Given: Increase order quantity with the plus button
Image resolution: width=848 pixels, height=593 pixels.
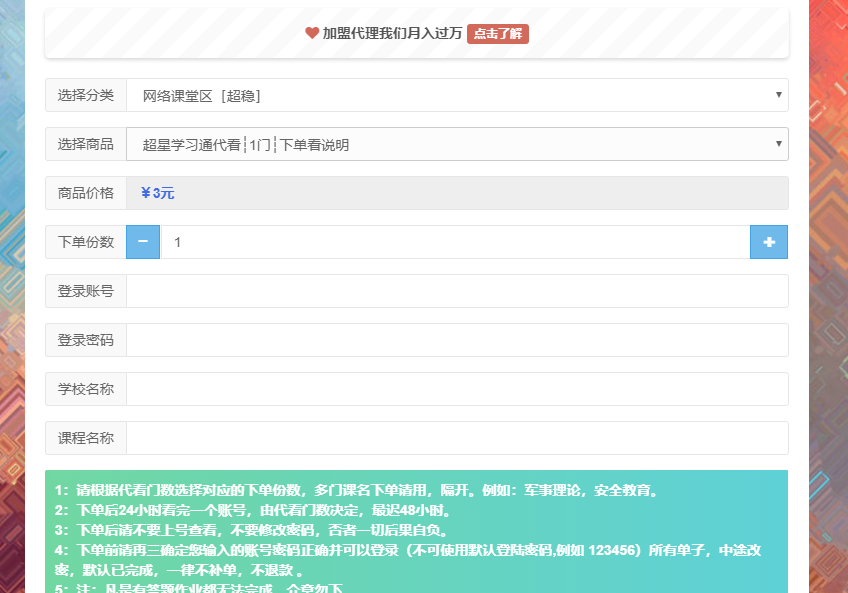Looking at the screenshot, I should click(x=769, y=242).
